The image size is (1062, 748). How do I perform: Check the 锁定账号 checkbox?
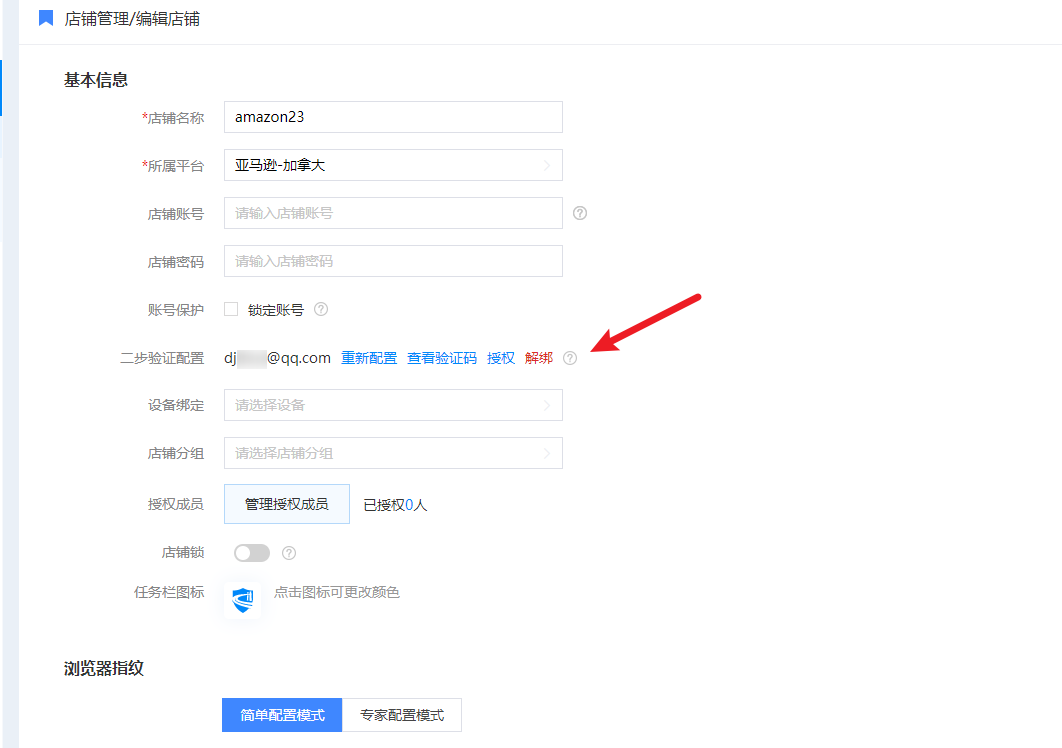coord(231,310)
